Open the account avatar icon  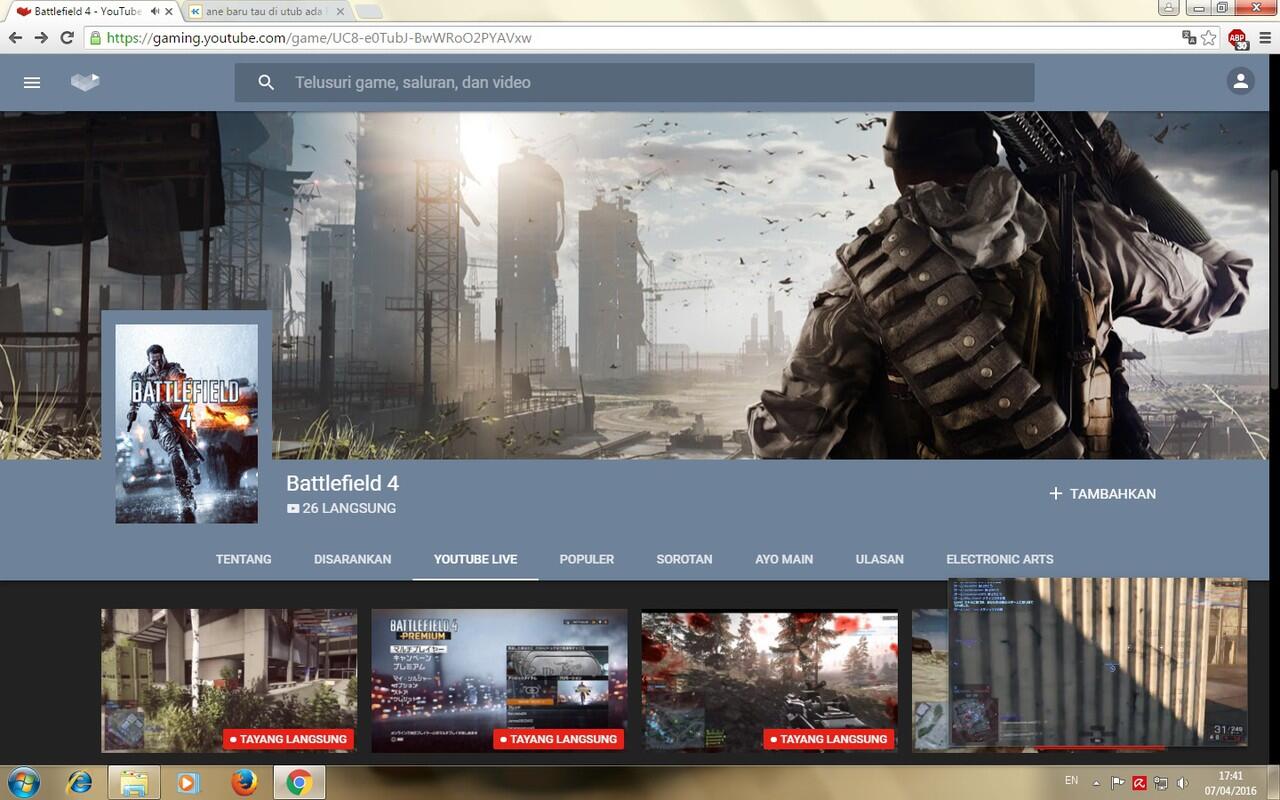tap(1240, 82)
